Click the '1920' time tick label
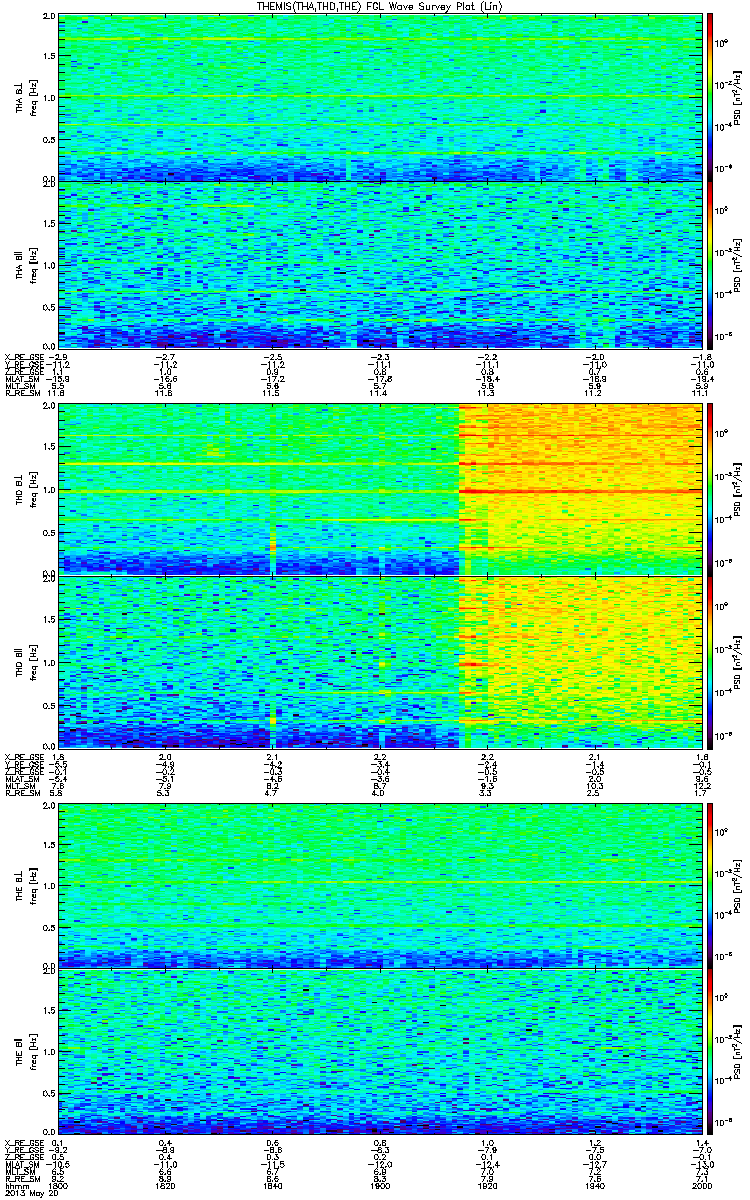Viewport: 750px width, 1200px height. coord(487,1184)
